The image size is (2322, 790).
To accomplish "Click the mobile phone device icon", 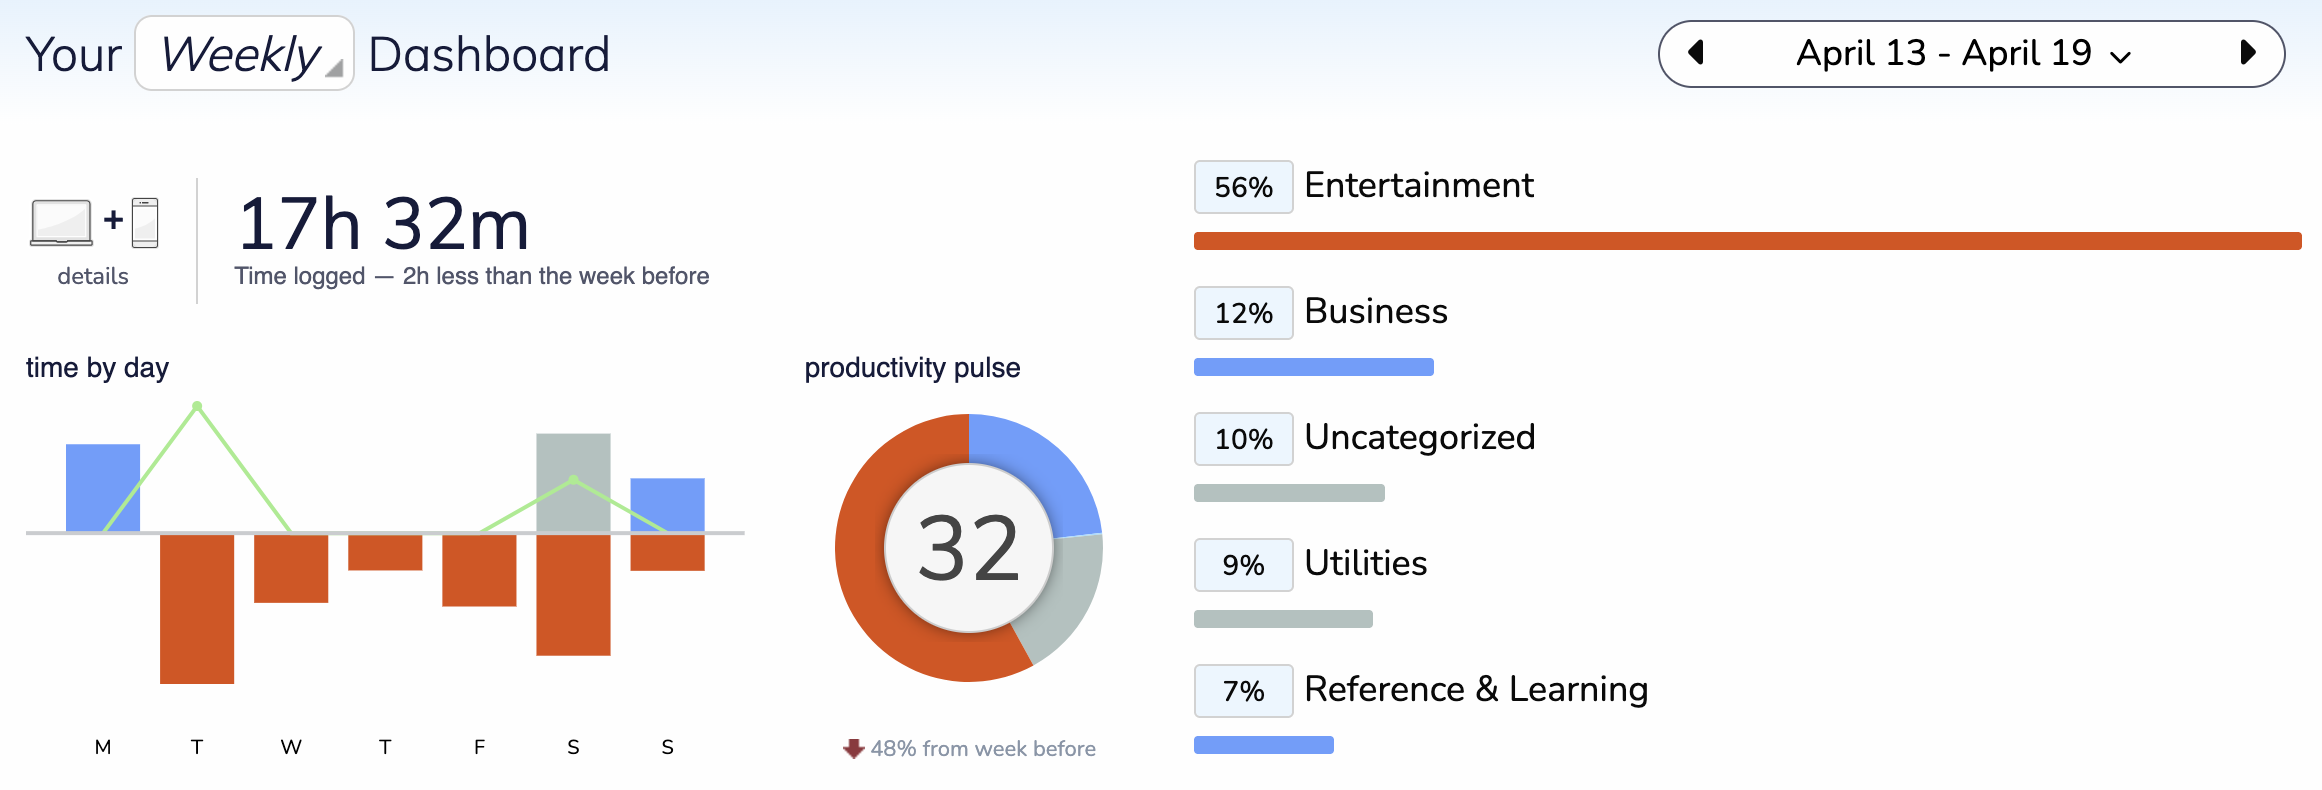I will pyautogui.click(x=145, y=222).
